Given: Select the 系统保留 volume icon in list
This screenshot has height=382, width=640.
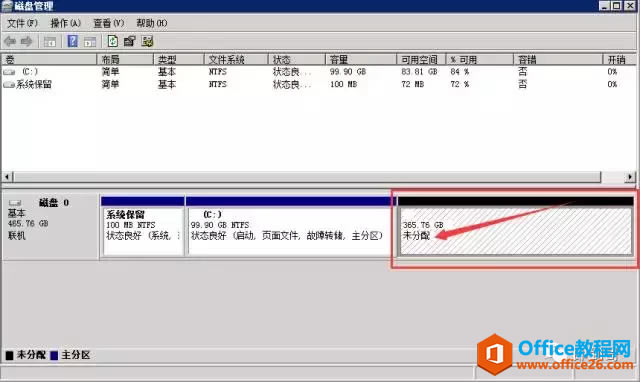Looking at the screenshot, I should pos(9,84).
